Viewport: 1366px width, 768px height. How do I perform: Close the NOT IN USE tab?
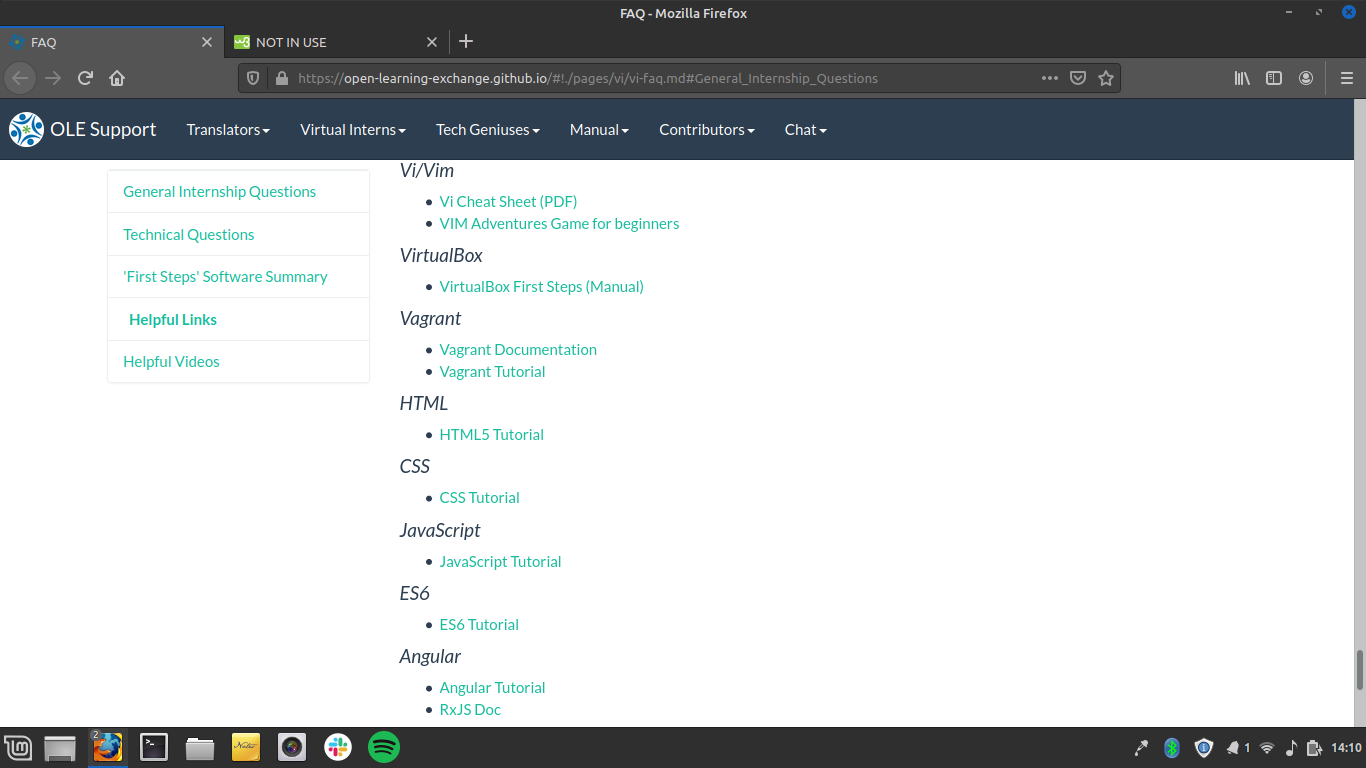point(432,42)
